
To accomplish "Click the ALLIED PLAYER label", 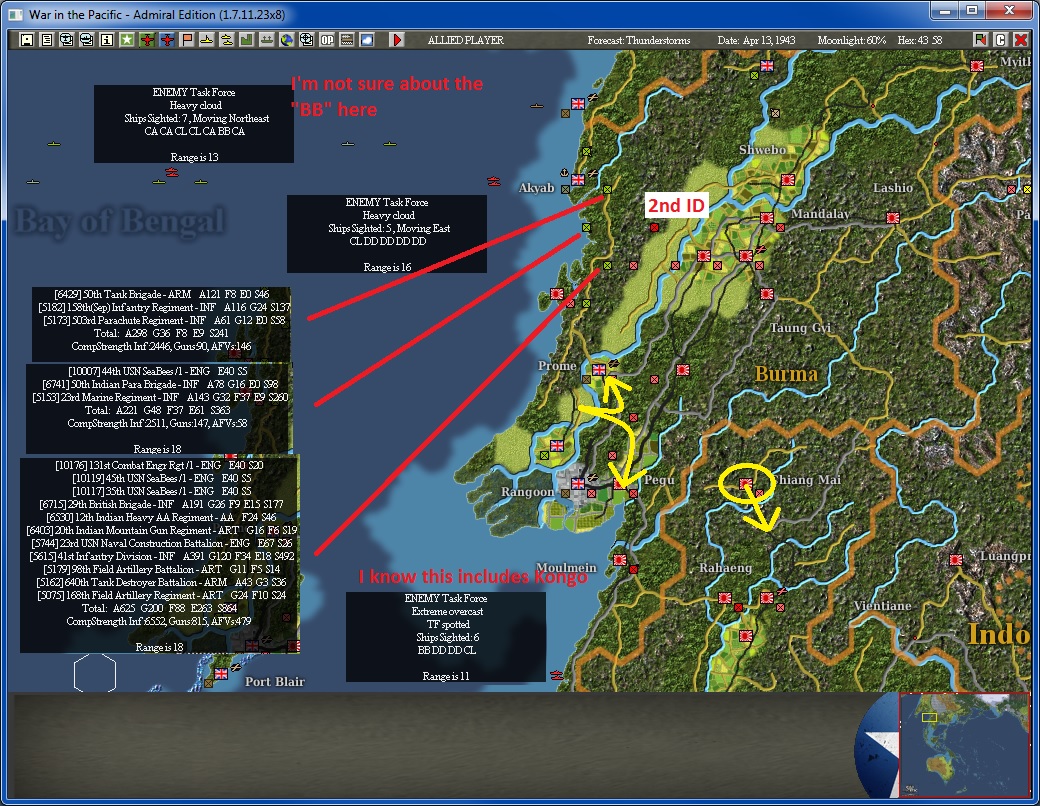I will (x=466, y=40).
